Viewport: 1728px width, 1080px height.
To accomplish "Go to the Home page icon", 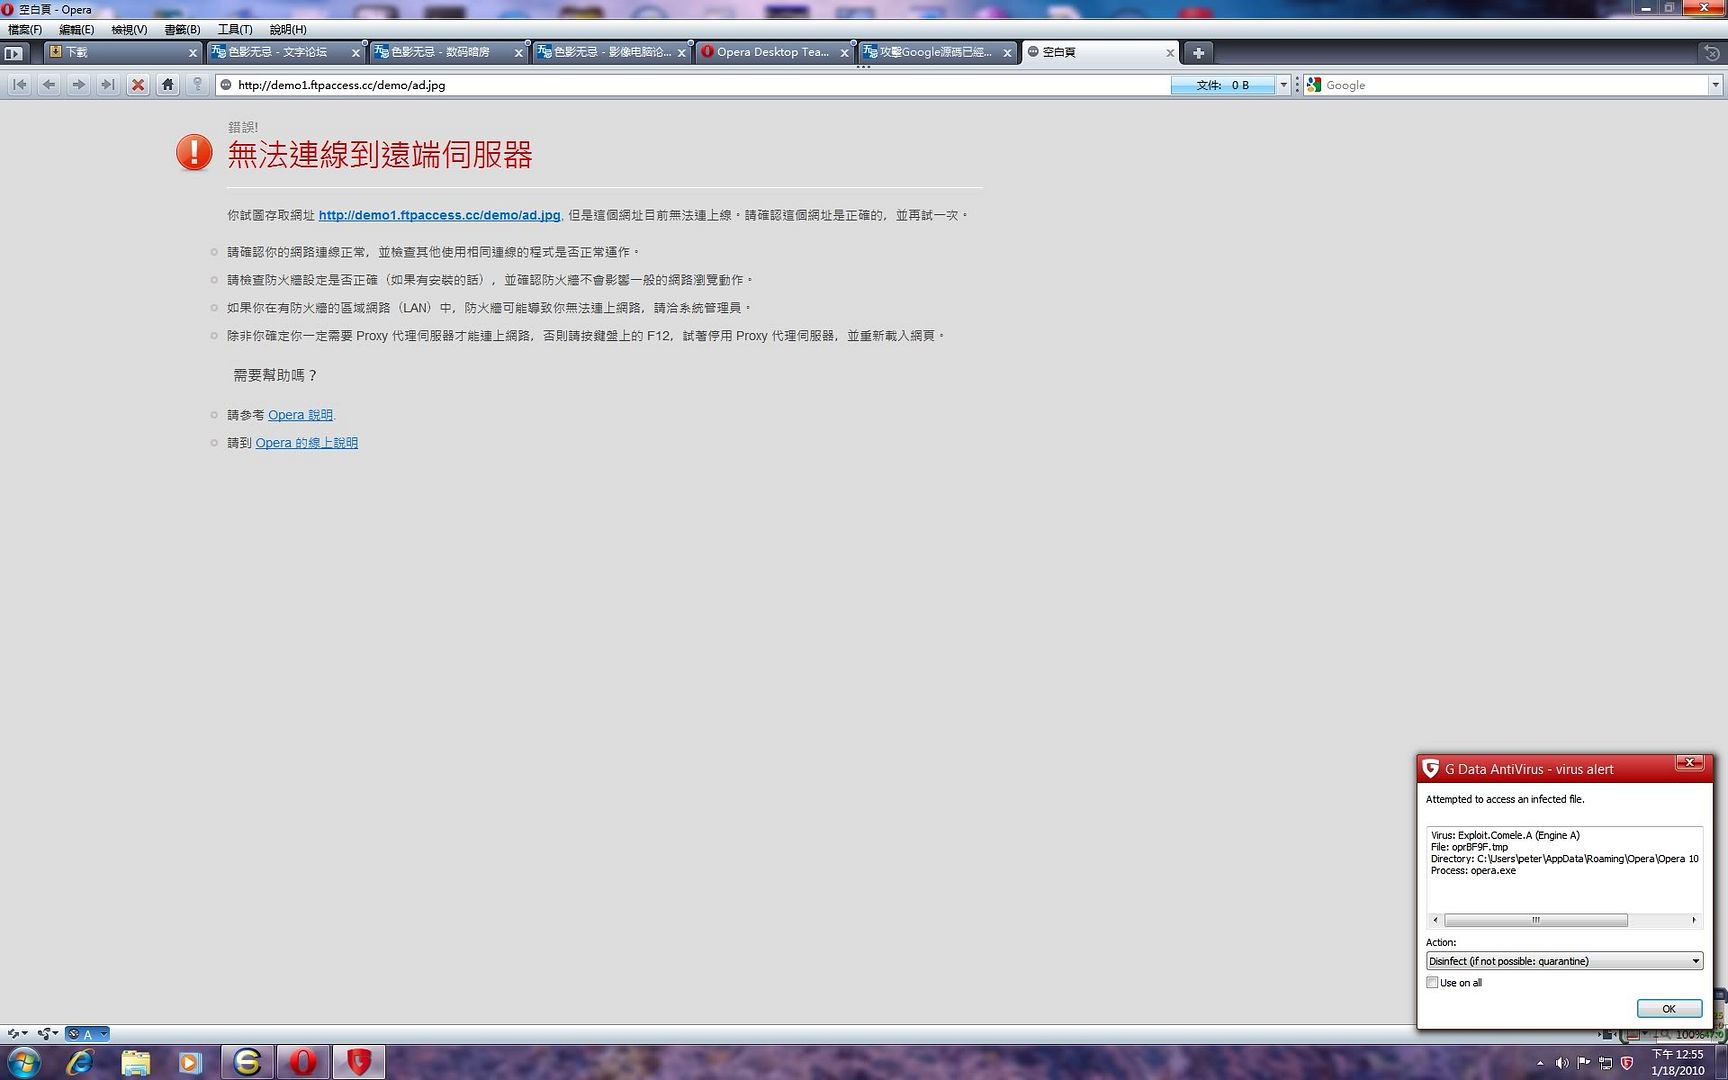I will pyautogui.click(x=168, y=85).
